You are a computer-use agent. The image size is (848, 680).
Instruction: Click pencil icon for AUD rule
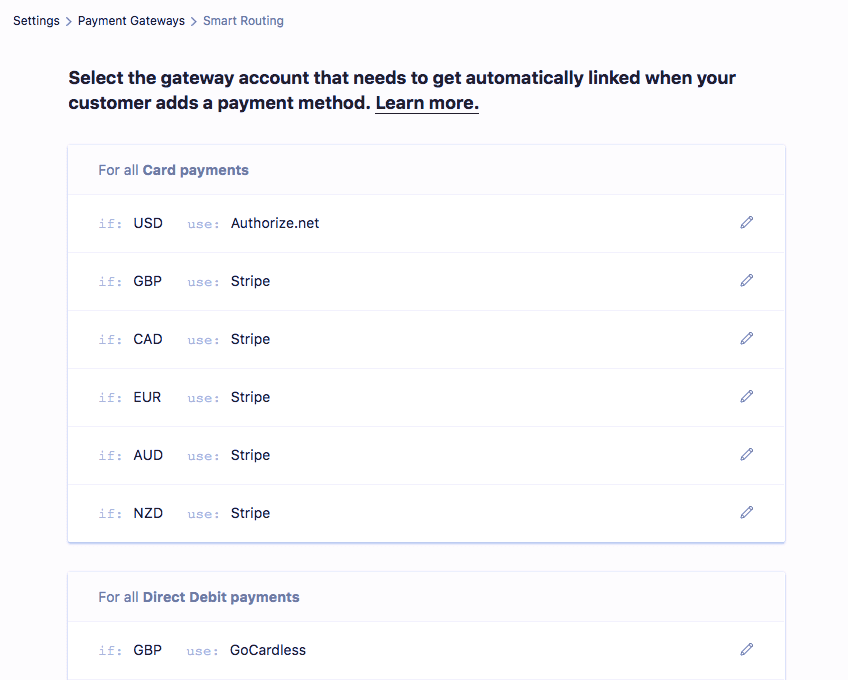coord(746,454)
